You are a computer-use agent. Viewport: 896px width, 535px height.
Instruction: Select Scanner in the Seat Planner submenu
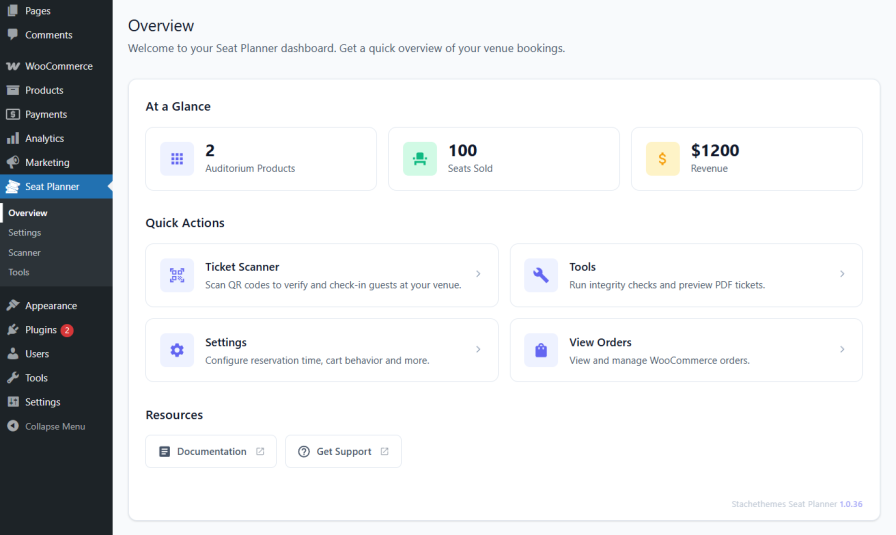[x=24, y=252]
